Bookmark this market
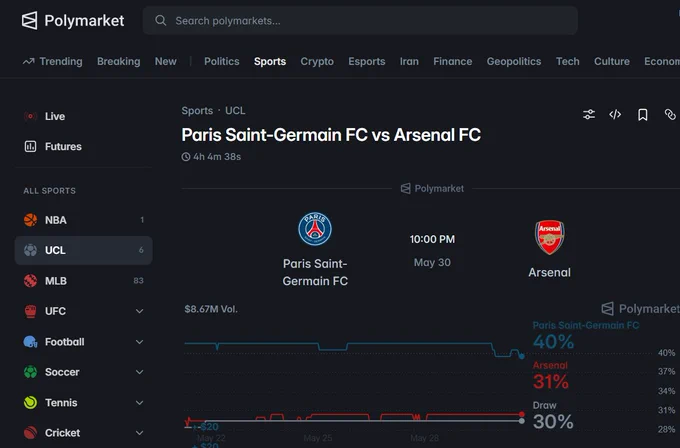680x448 pixels. coord(642,114)
